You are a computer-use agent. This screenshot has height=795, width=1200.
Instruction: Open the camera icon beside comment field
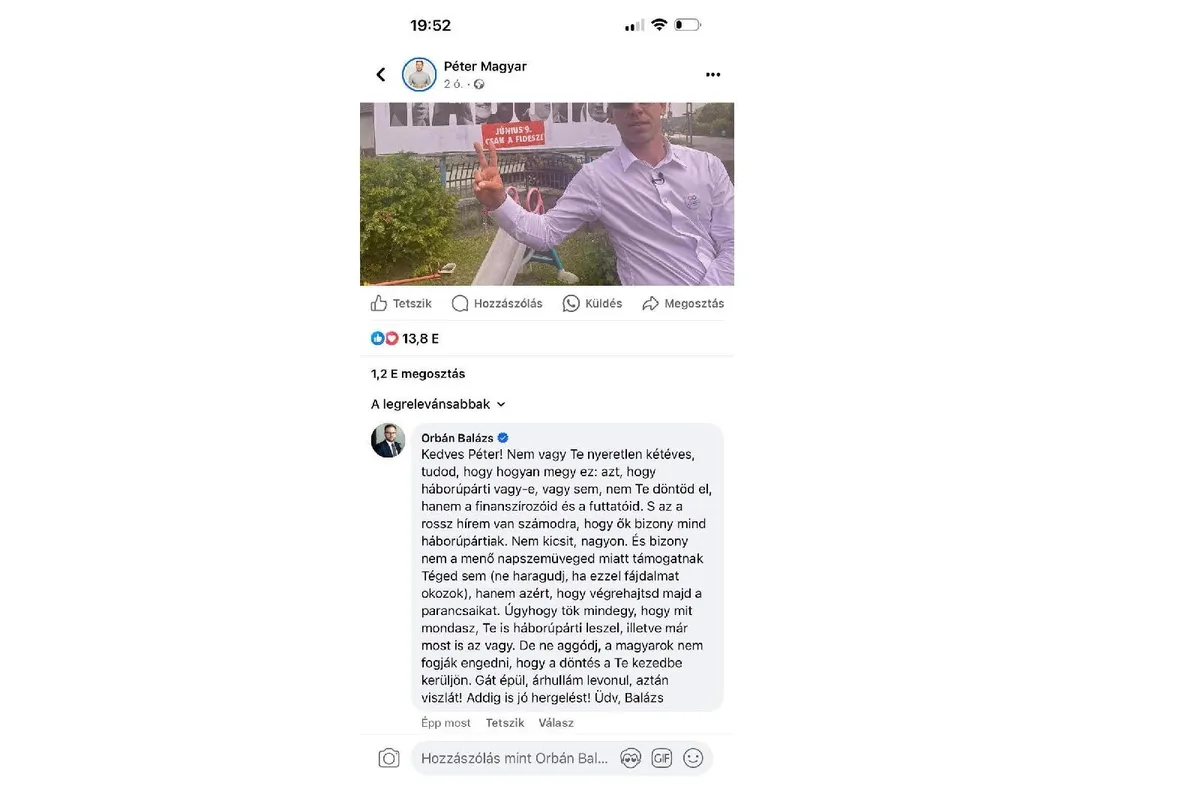(389, 758)
